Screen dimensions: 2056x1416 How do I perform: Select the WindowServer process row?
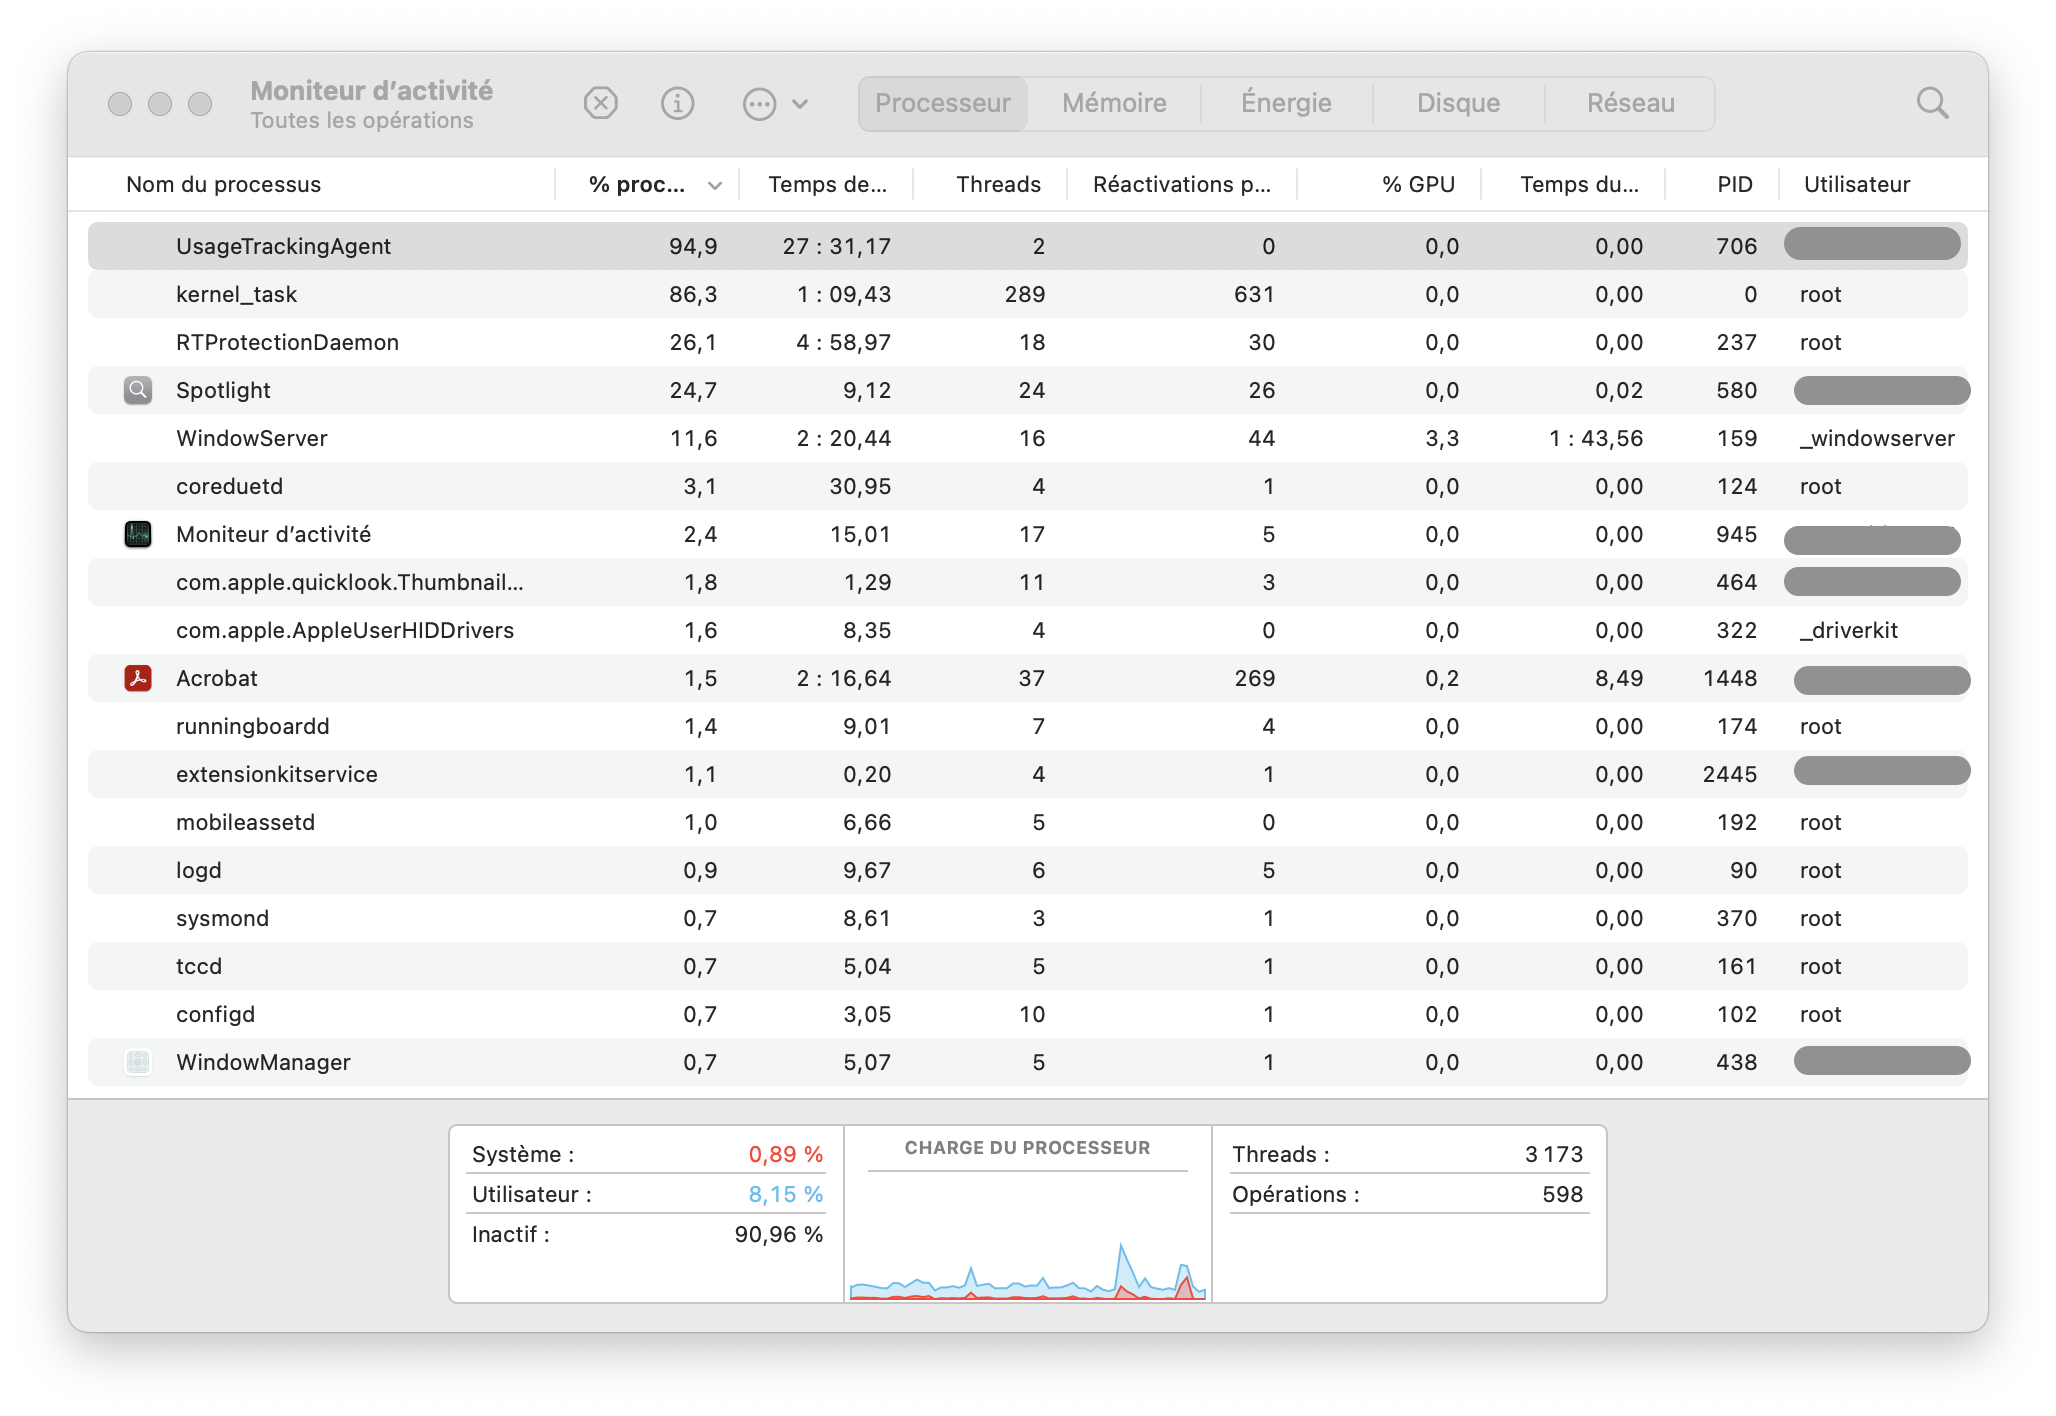(252, 438)
